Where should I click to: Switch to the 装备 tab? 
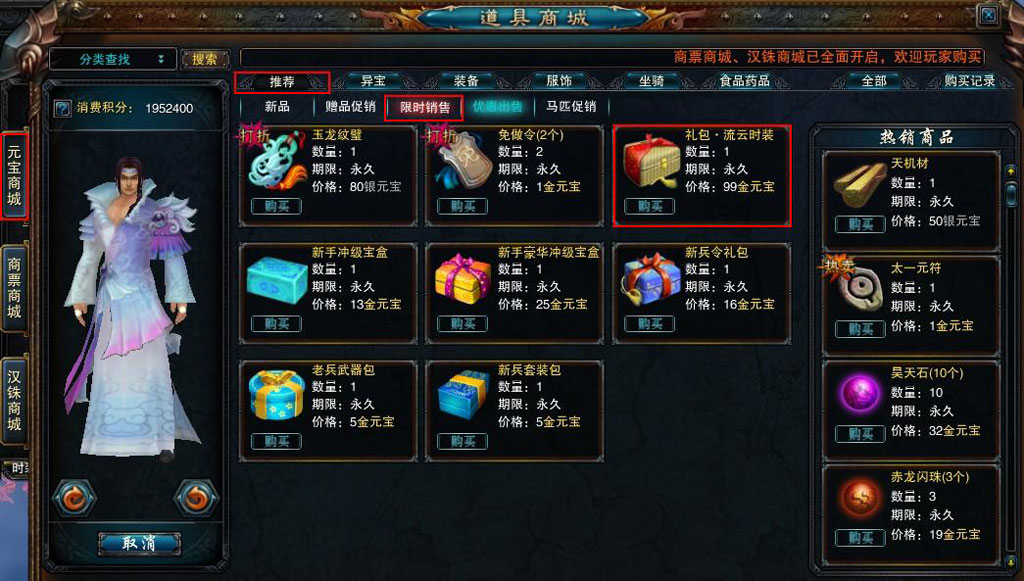click(466, 82)
